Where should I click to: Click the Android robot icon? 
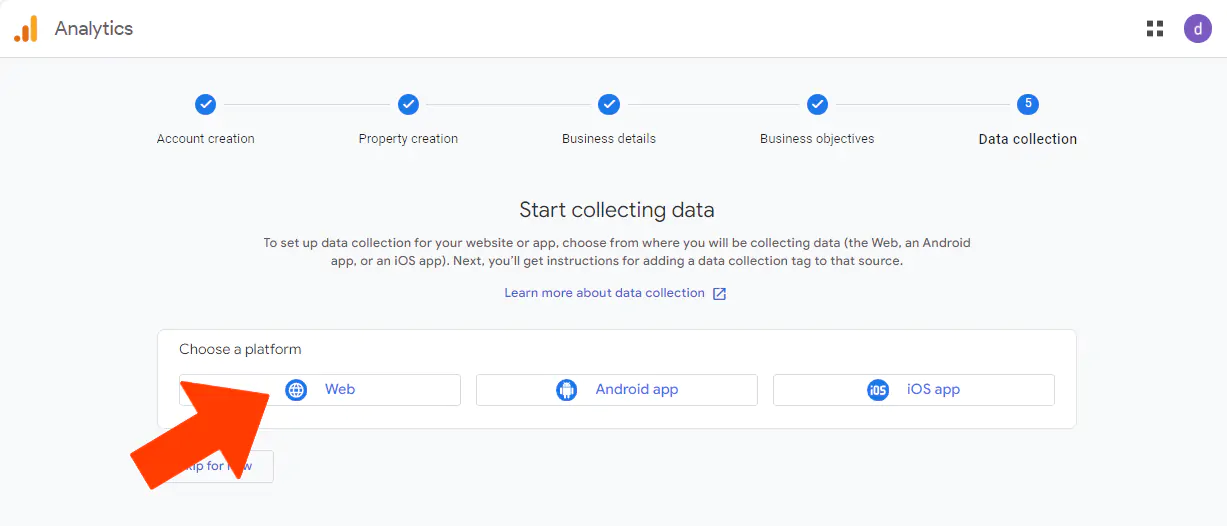567,390
